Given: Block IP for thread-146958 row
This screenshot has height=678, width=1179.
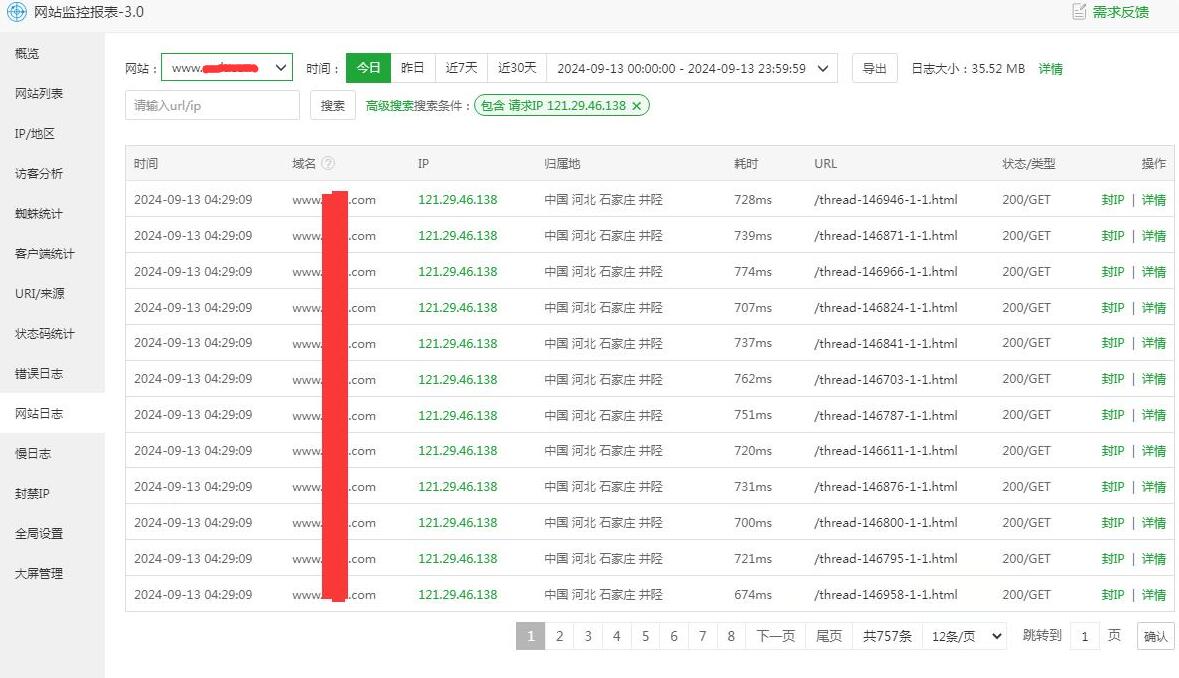Looking at the screenshot, I should point(1113,595).
